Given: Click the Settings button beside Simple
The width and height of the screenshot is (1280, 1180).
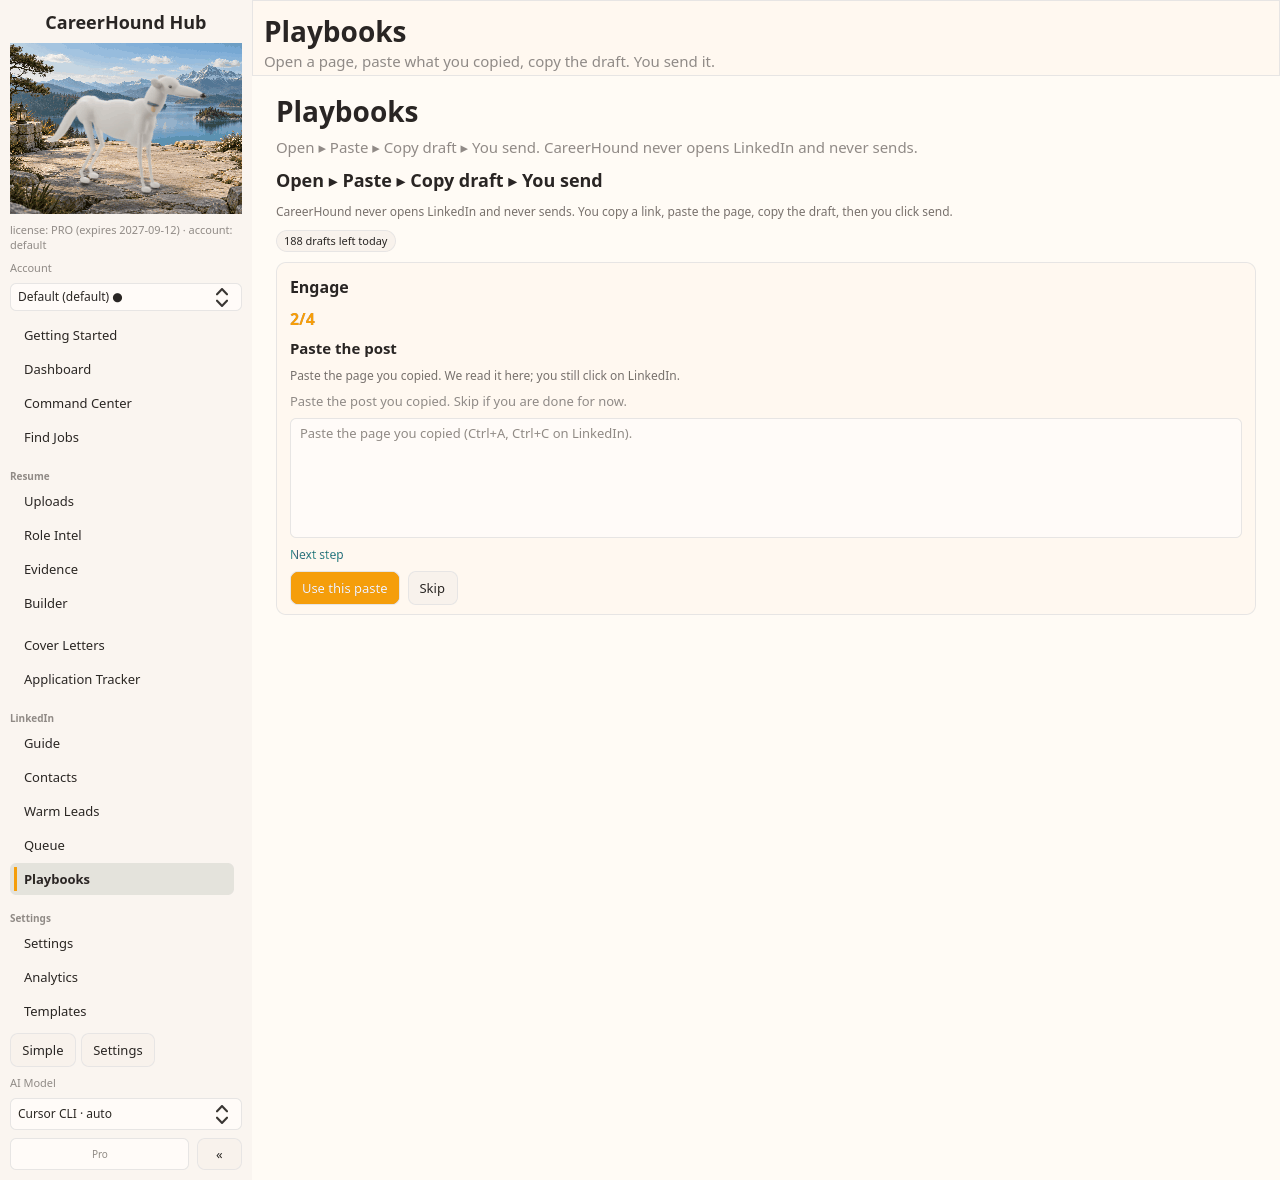Looking at the screenshot, I should [118, 1050].
